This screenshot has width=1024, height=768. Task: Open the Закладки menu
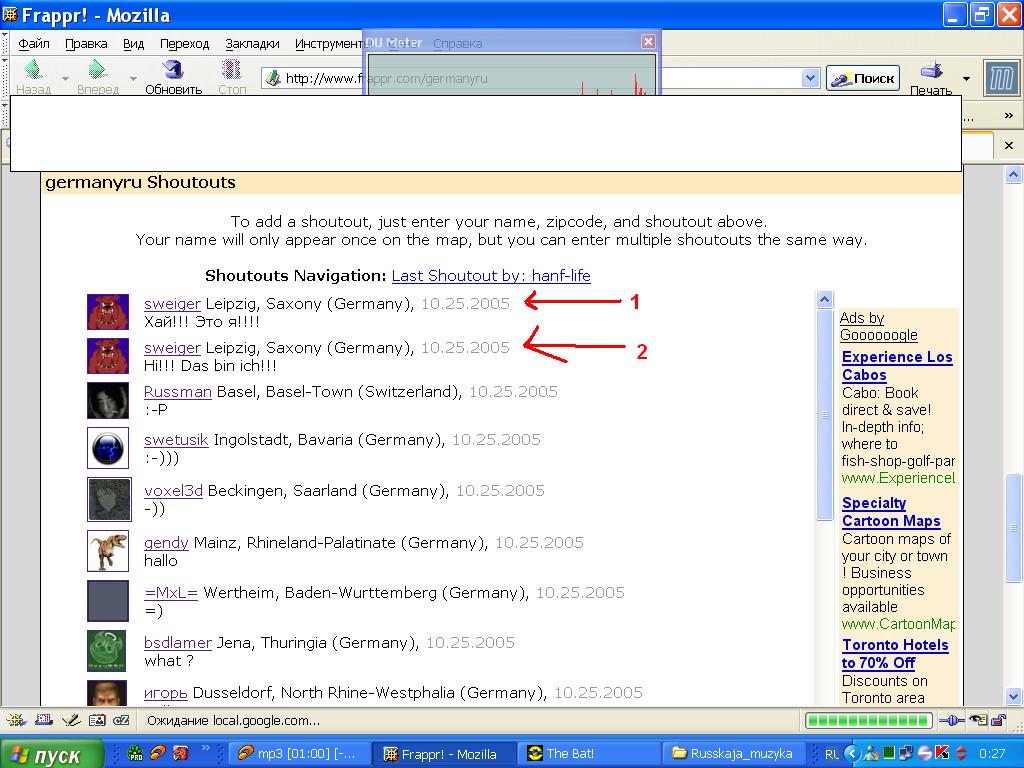(252, 44)
